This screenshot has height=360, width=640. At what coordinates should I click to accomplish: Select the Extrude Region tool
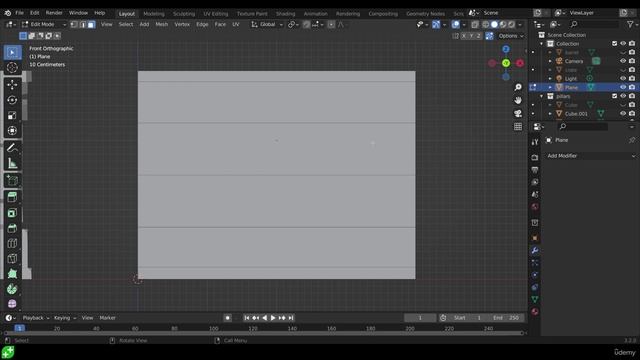12,197
